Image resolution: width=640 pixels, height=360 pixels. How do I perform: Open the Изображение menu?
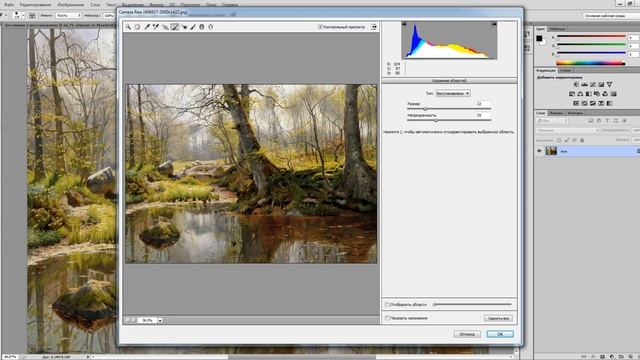pos(71,4)
